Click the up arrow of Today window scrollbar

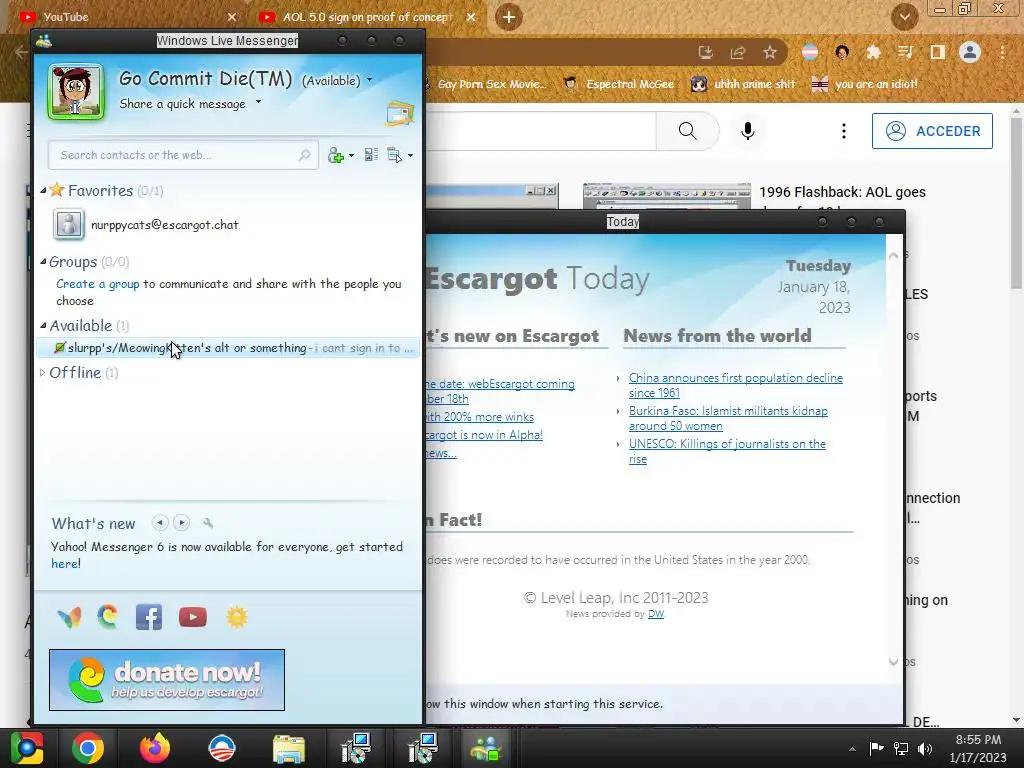pos(893,255)
